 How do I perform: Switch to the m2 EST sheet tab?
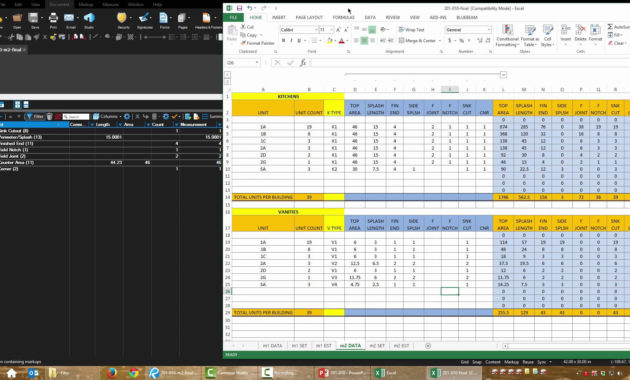click(x=401, y=346)
